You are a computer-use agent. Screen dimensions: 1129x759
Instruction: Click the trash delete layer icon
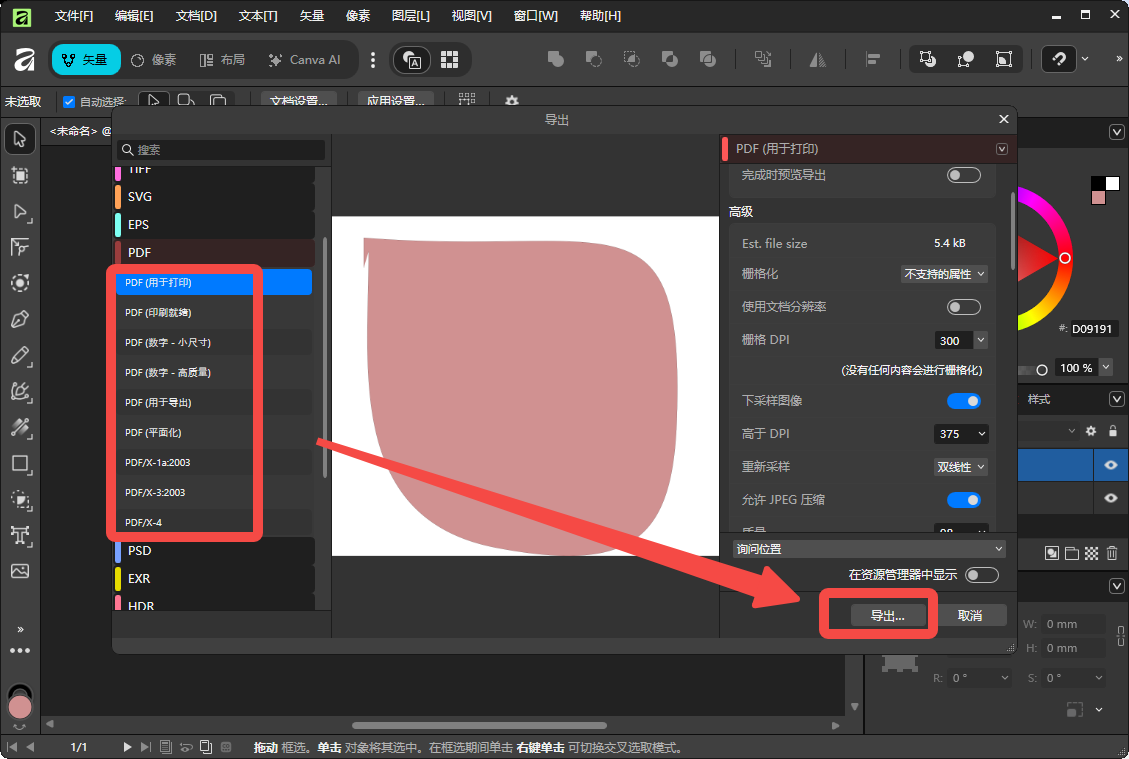click(1112, 553)
